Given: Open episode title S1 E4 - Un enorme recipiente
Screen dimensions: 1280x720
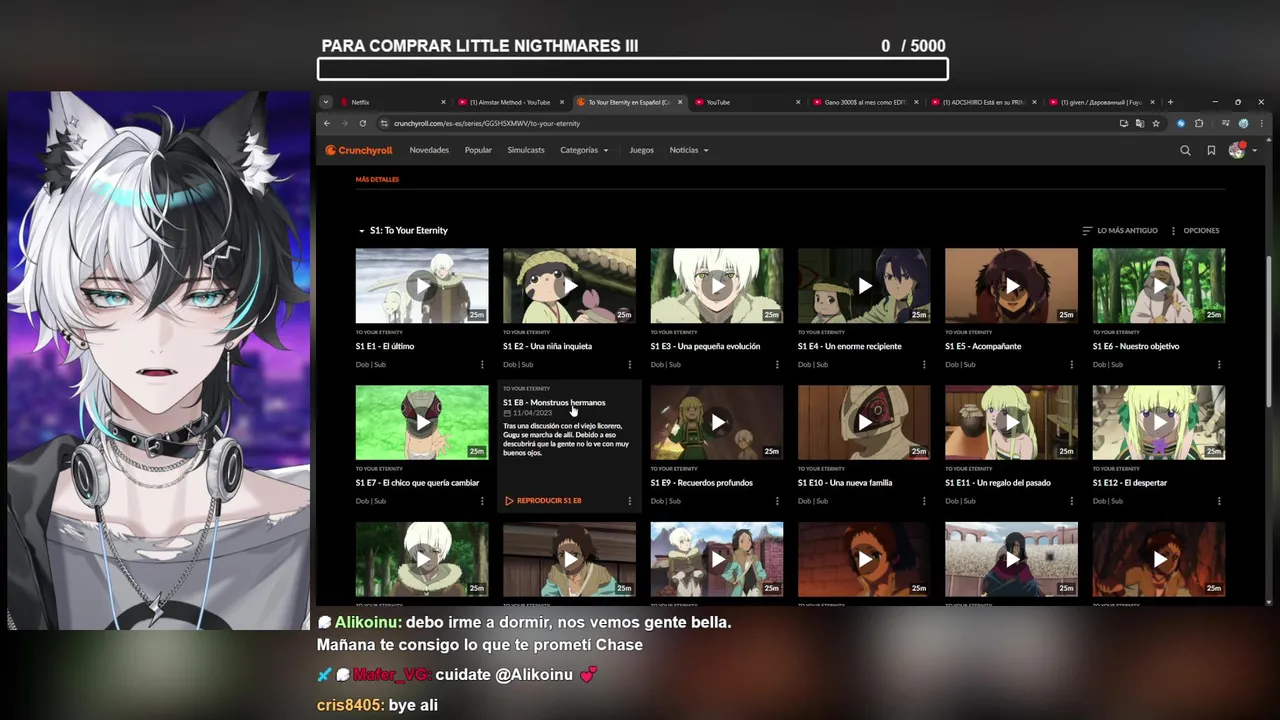Looking at the screenshot, I should [x=849, y=346].
